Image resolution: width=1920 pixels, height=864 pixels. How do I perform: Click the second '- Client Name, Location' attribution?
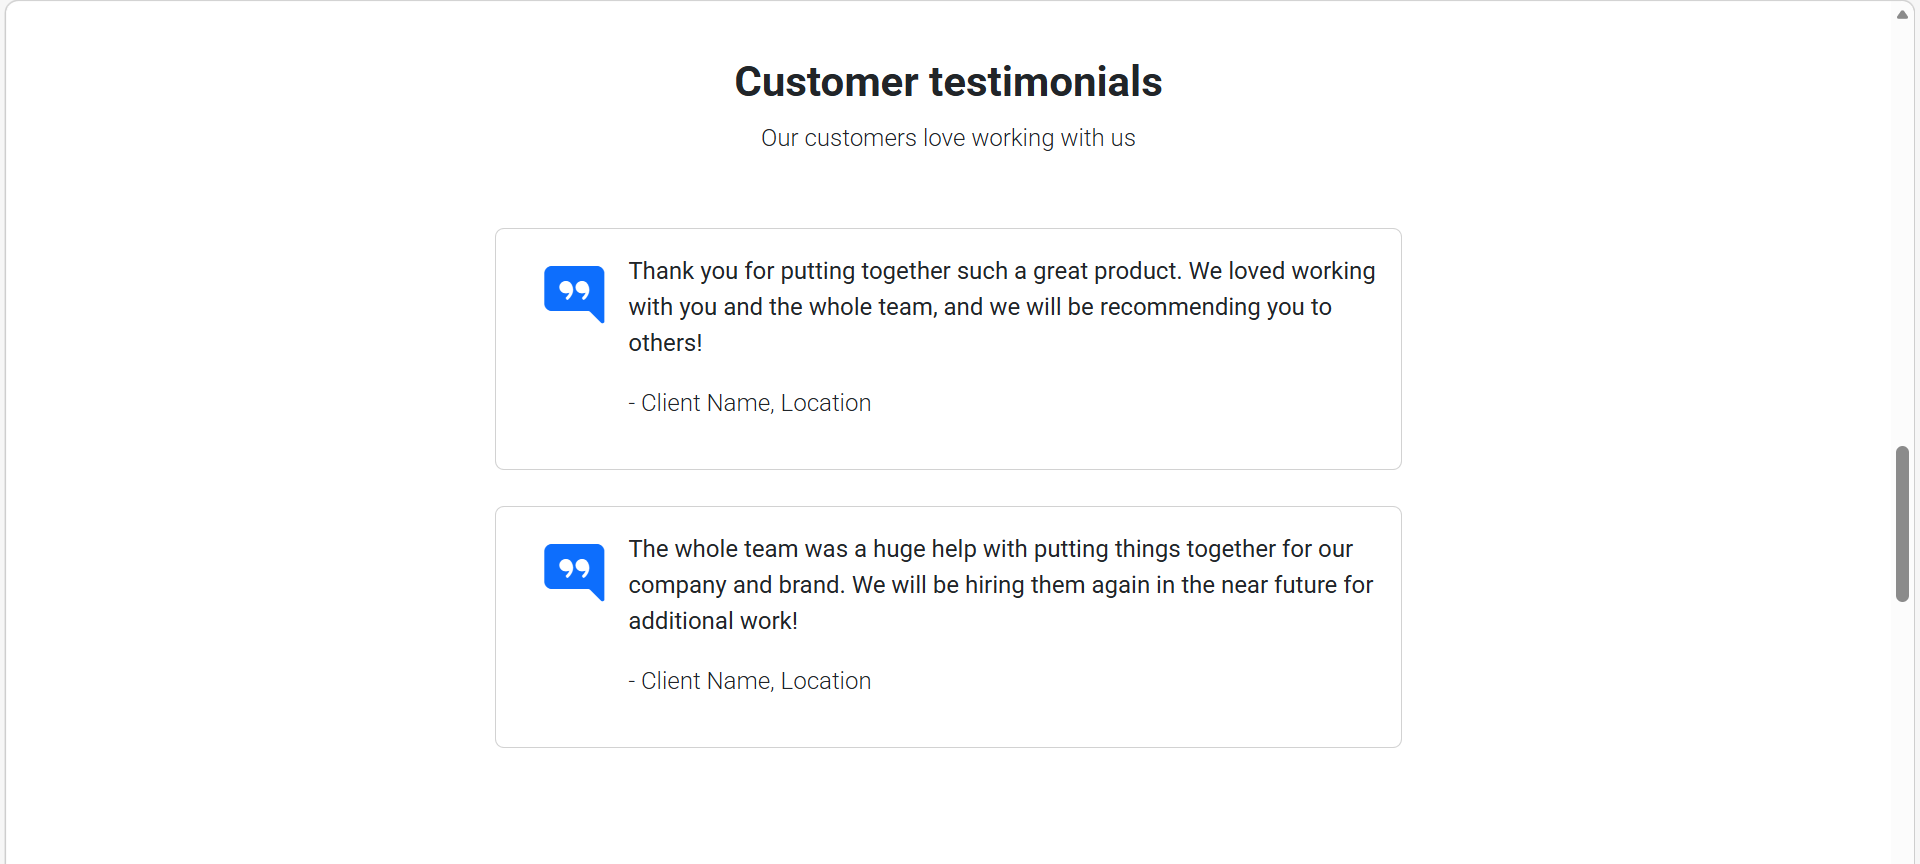[750, 681]
